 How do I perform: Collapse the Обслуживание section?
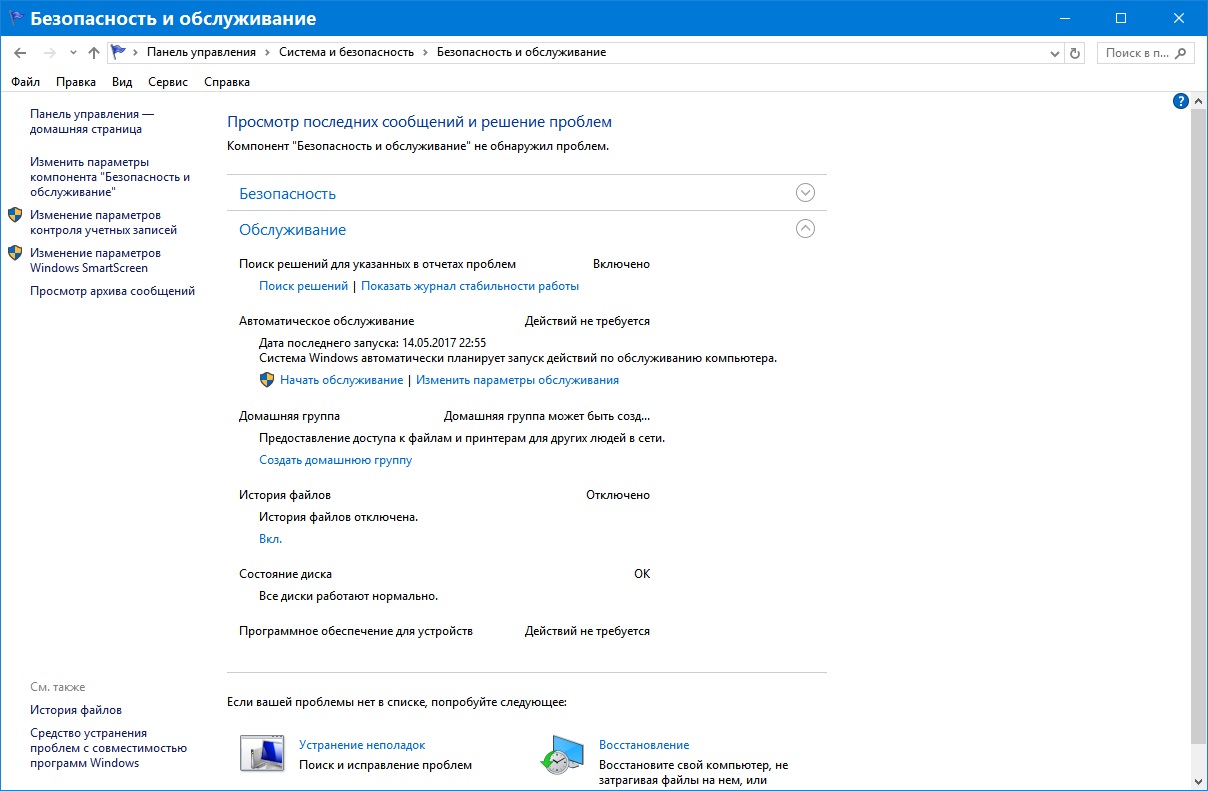[x=805, y=229]
